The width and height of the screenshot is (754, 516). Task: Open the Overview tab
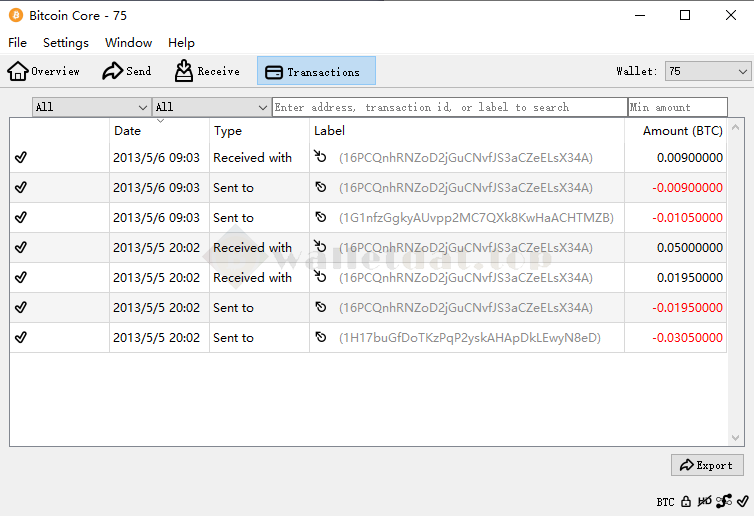tap(44, 71)
